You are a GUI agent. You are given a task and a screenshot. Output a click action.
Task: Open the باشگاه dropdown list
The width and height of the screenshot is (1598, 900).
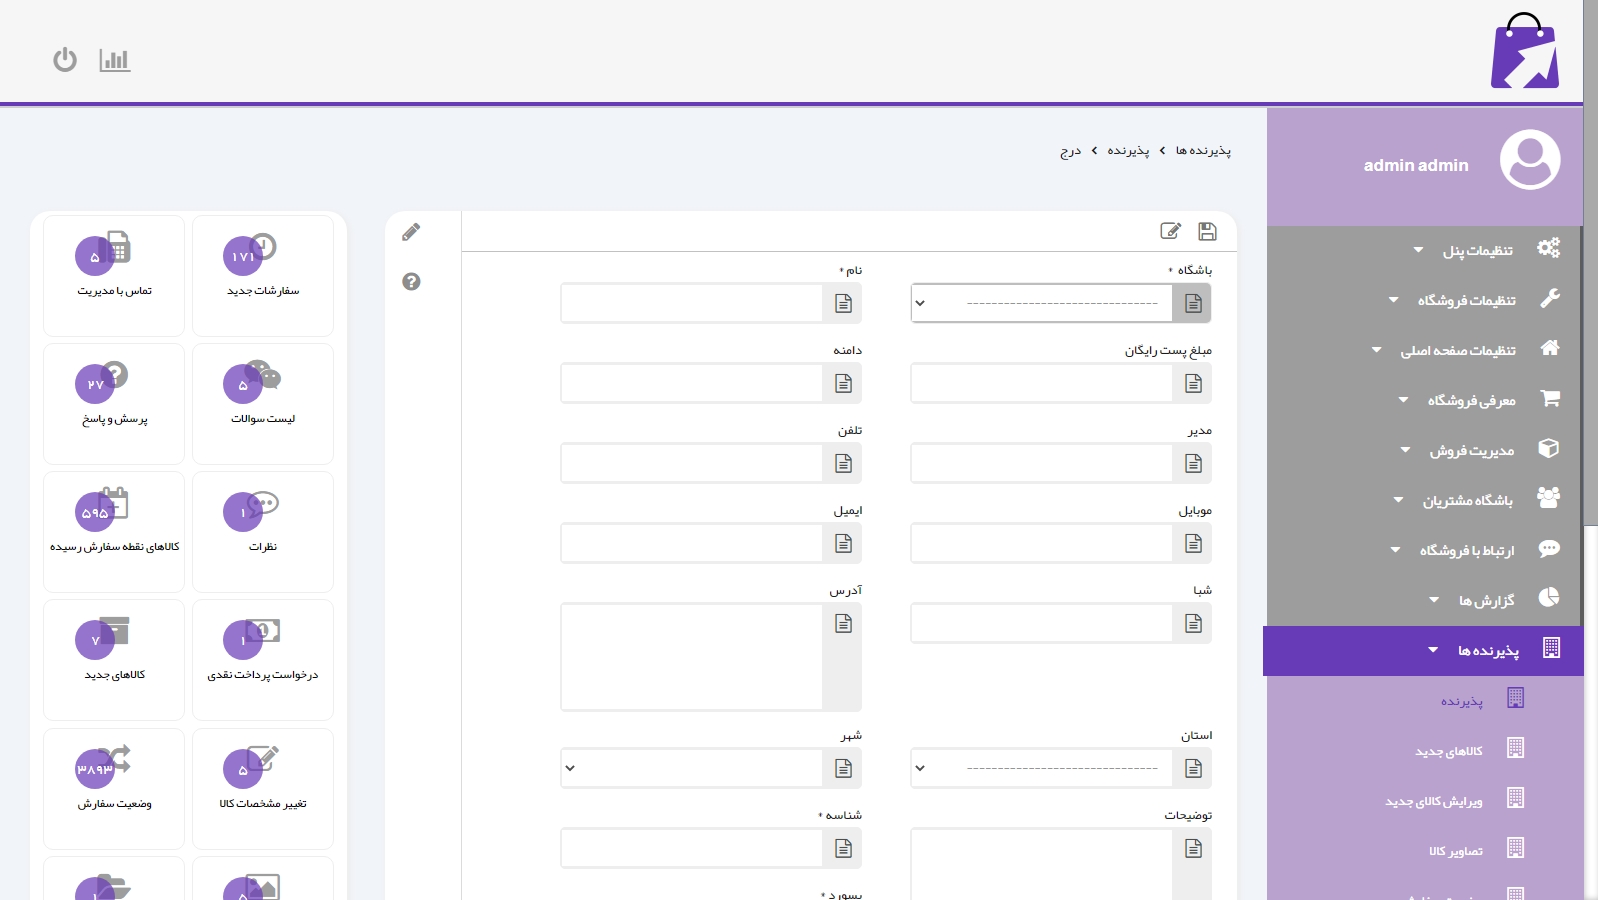(x=1041, y=303)
